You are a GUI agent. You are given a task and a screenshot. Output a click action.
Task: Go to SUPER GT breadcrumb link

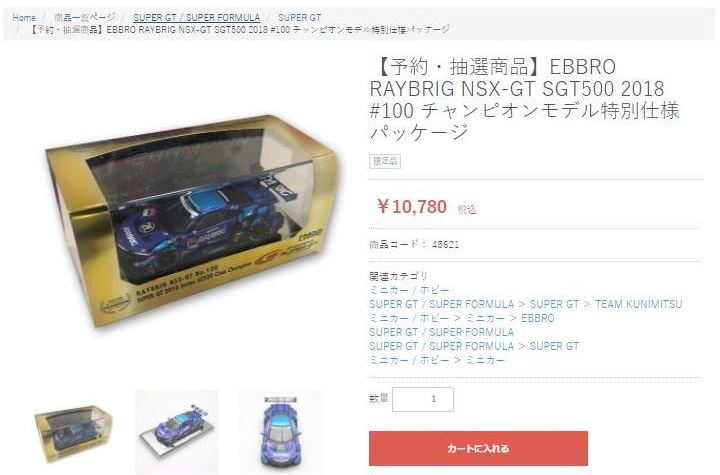(299, 18)
